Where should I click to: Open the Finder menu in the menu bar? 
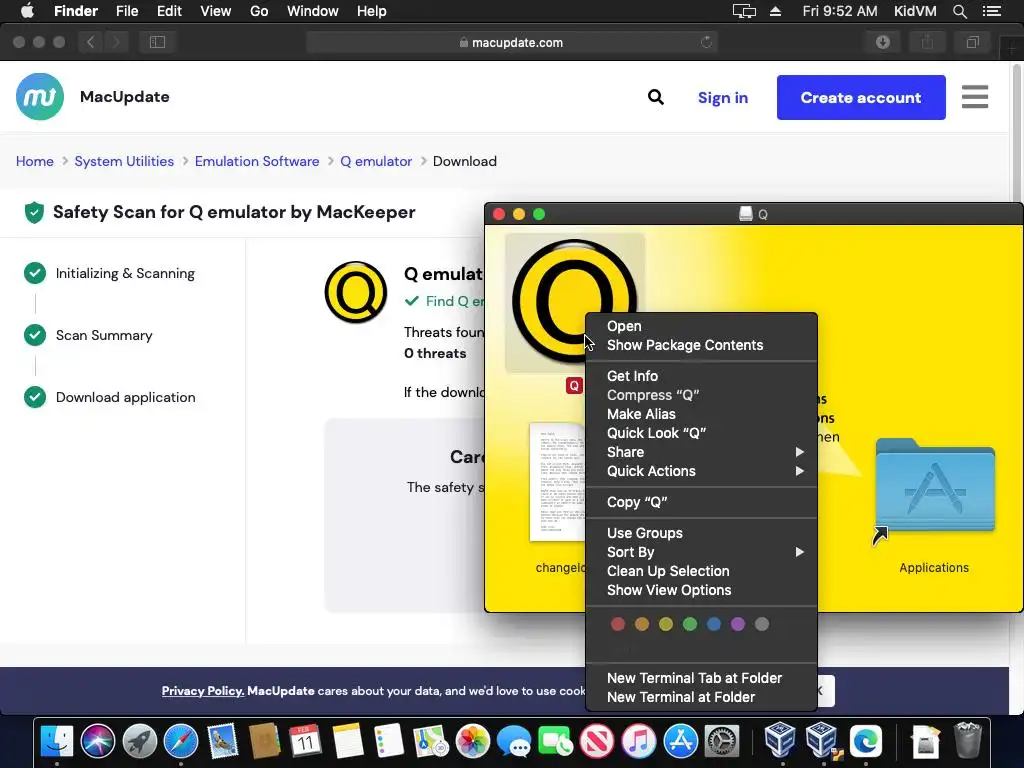point(76,11)
